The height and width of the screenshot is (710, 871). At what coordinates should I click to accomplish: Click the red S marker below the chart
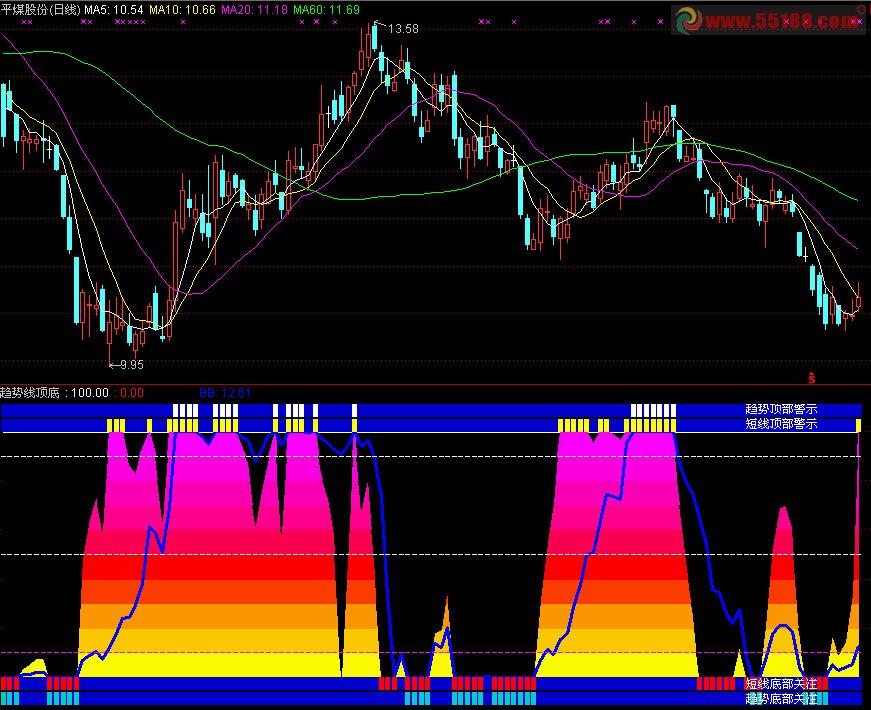pyautogui.click(x=812, y=377)
